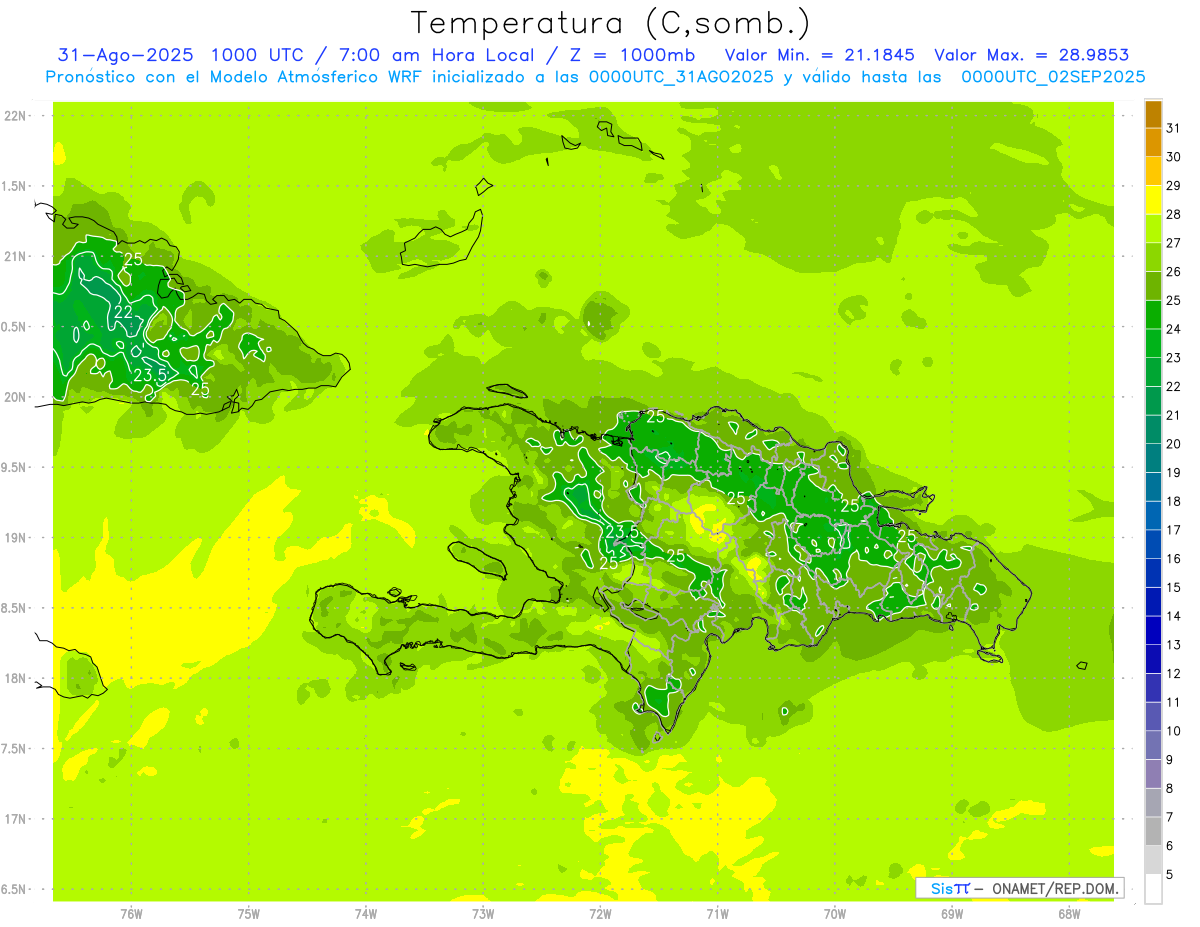Select the '1000 UTC' time text

tap(257, 55)
